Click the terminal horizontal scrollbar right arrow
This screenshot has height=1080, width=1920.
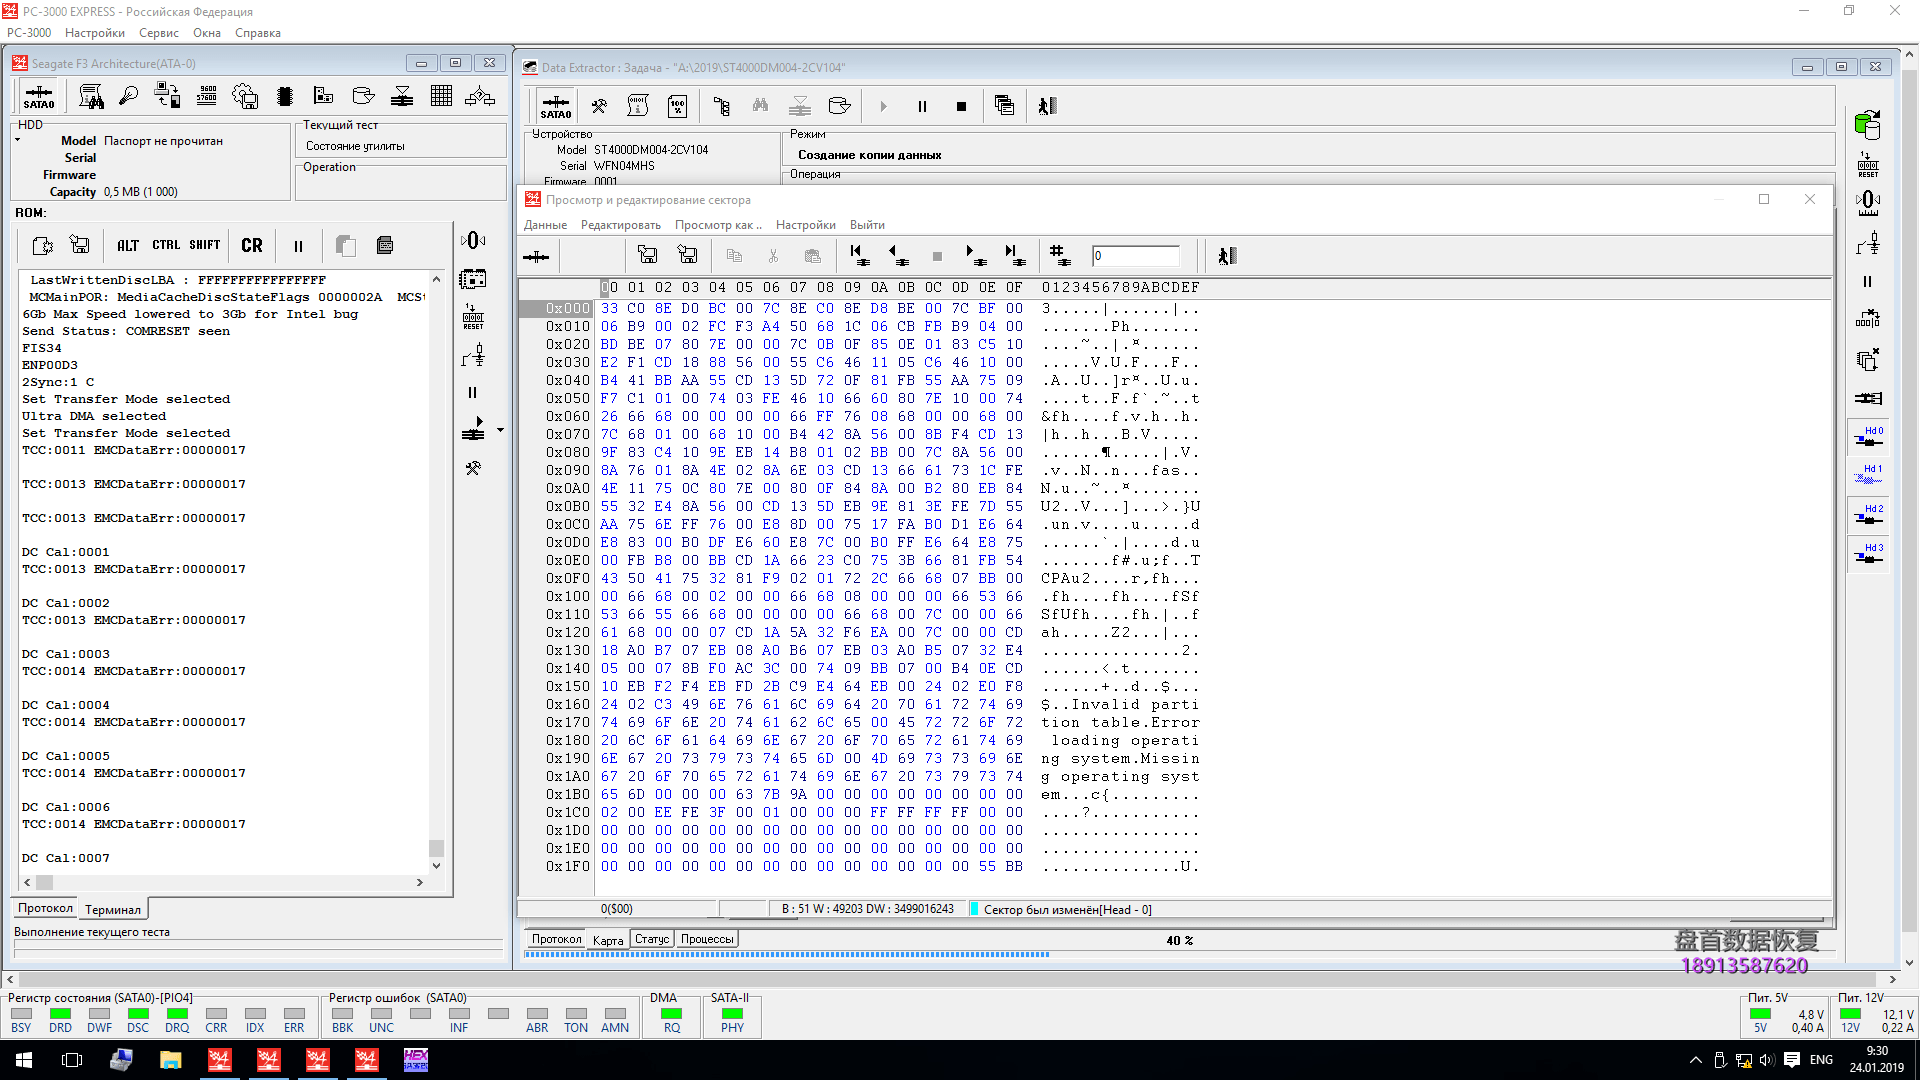pyautogui.click(x=420, y=882)
